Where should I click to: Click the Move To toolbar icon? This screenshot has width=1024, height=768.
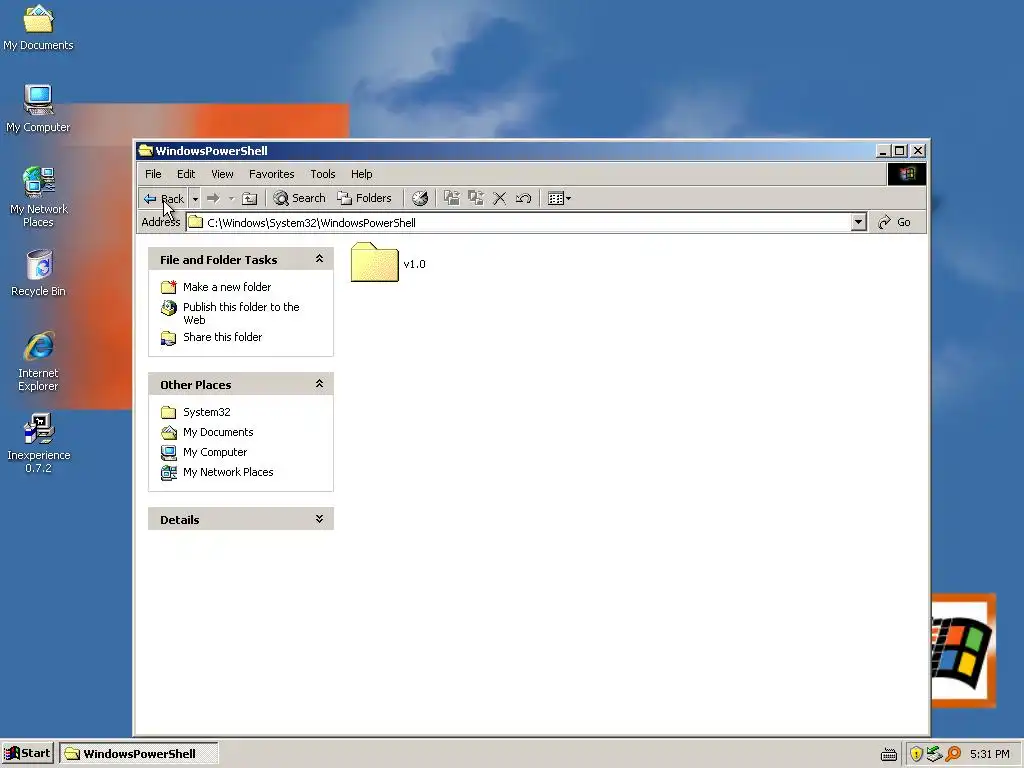pos(451,199)
